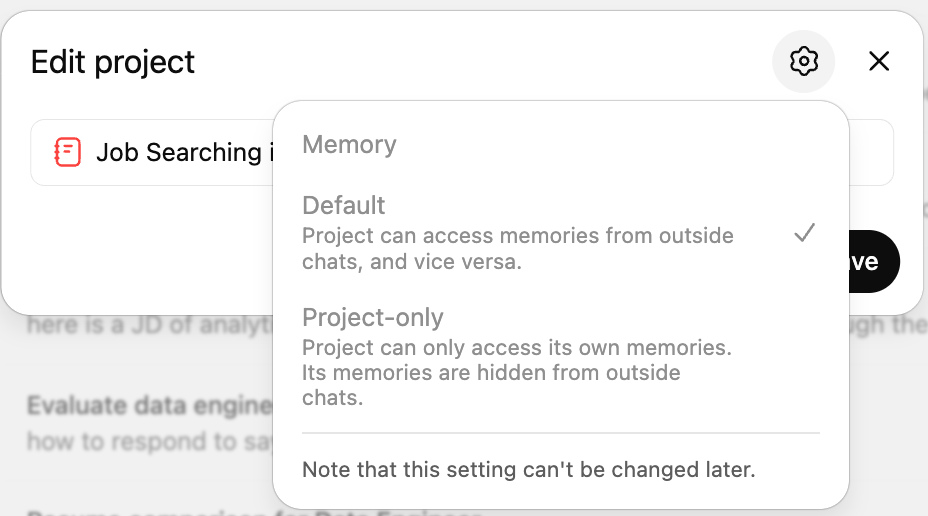The image size is (928, 516).
Task: Click the Memory section header
Action: [349, 145]
